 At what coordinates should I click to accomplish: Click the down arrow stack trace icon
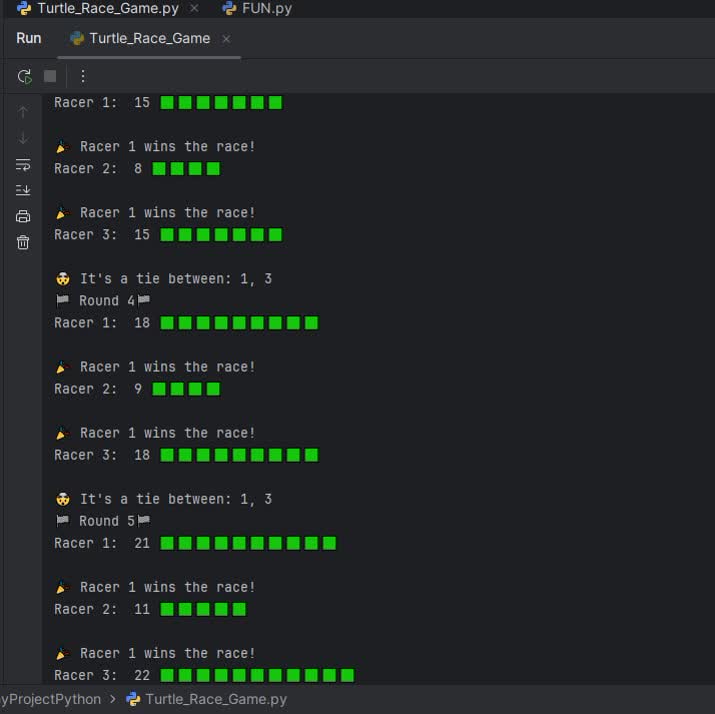[23, 138]
